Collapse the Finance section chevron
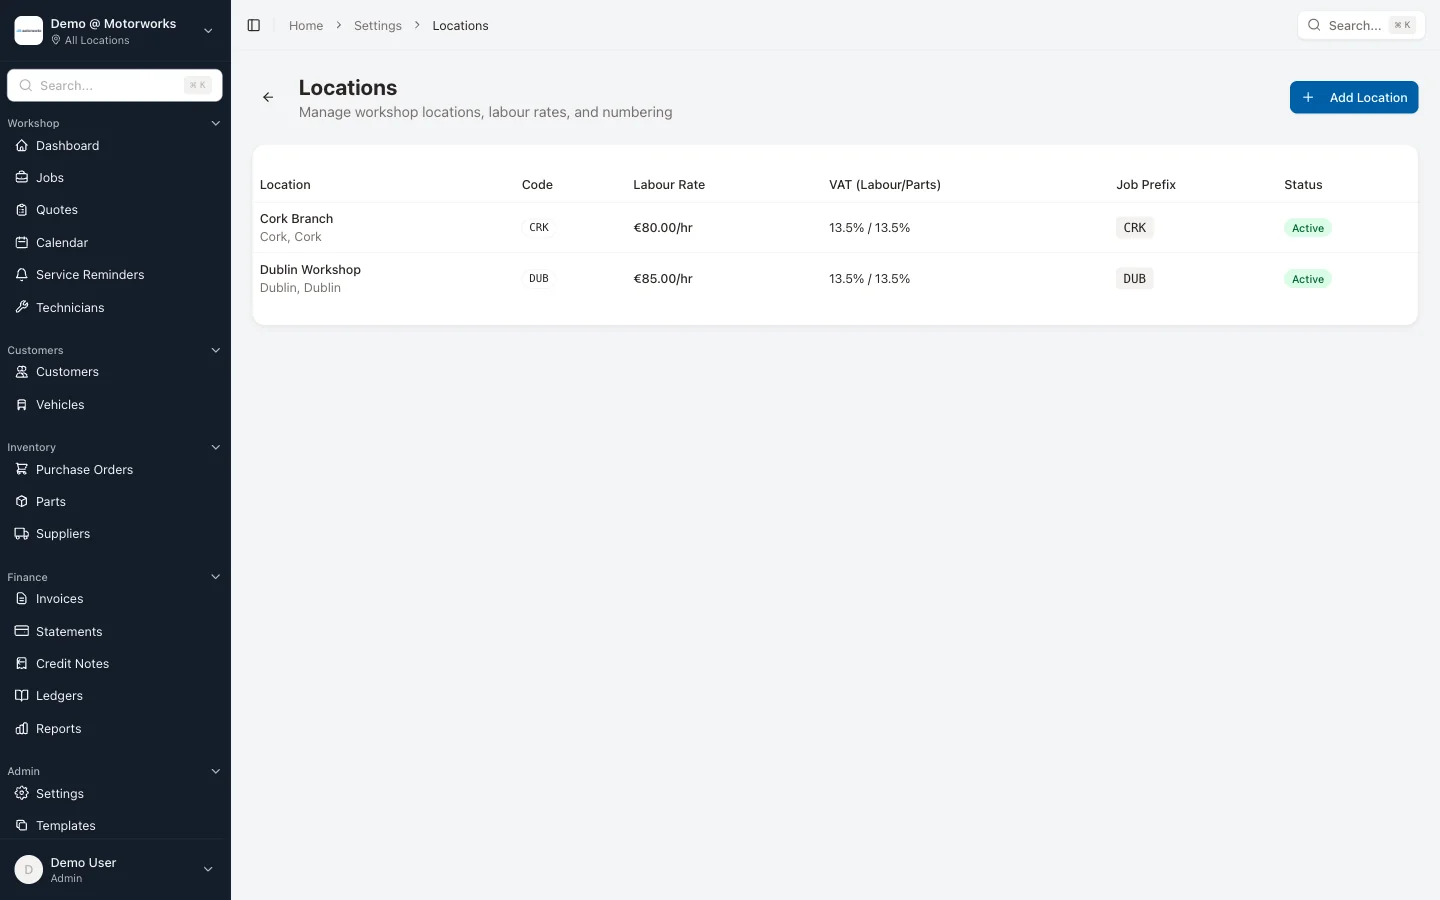The width and height of the screenshot is (1440, 900). [x=216, y=577]
